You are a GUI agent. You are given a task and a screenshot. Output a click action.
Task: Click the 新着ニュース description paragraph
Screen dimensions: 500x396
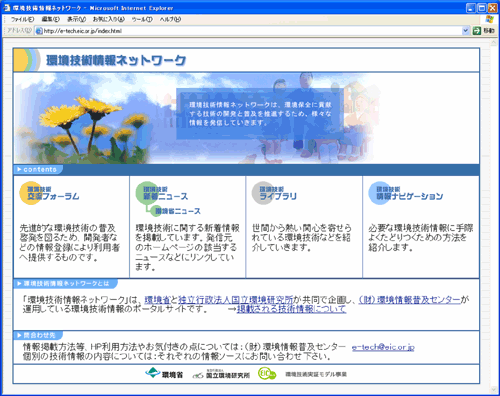[x=187, y=247]
